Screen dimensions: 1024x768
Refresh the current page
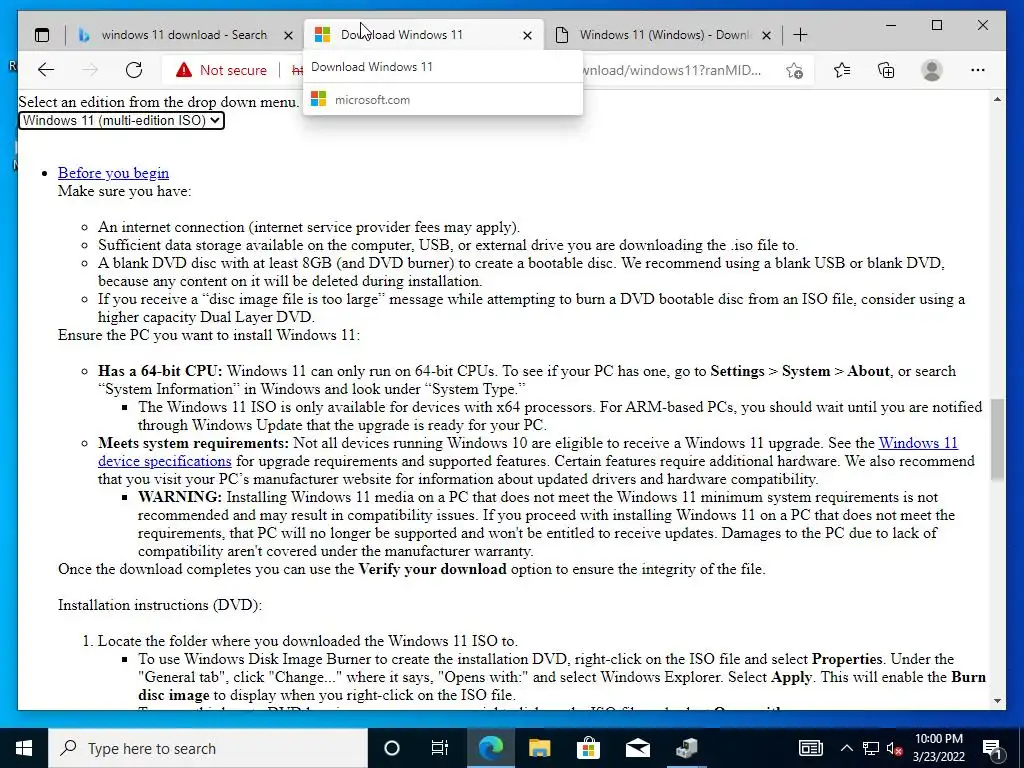click(x=134, y=70)
